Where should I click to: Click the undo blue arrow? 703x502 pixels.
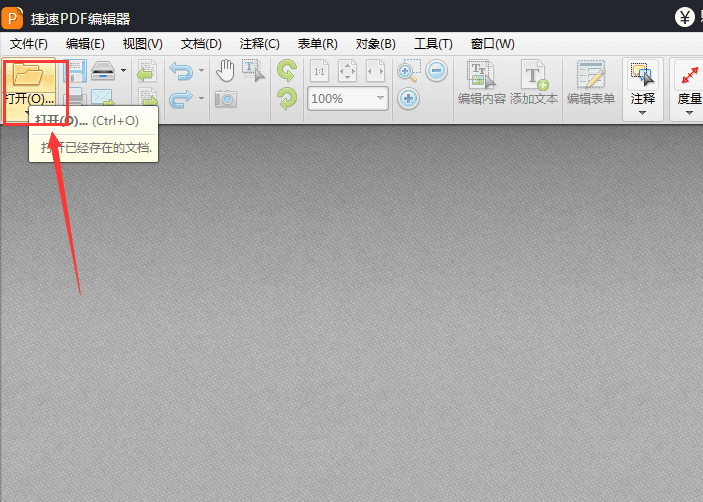point(181,71)
